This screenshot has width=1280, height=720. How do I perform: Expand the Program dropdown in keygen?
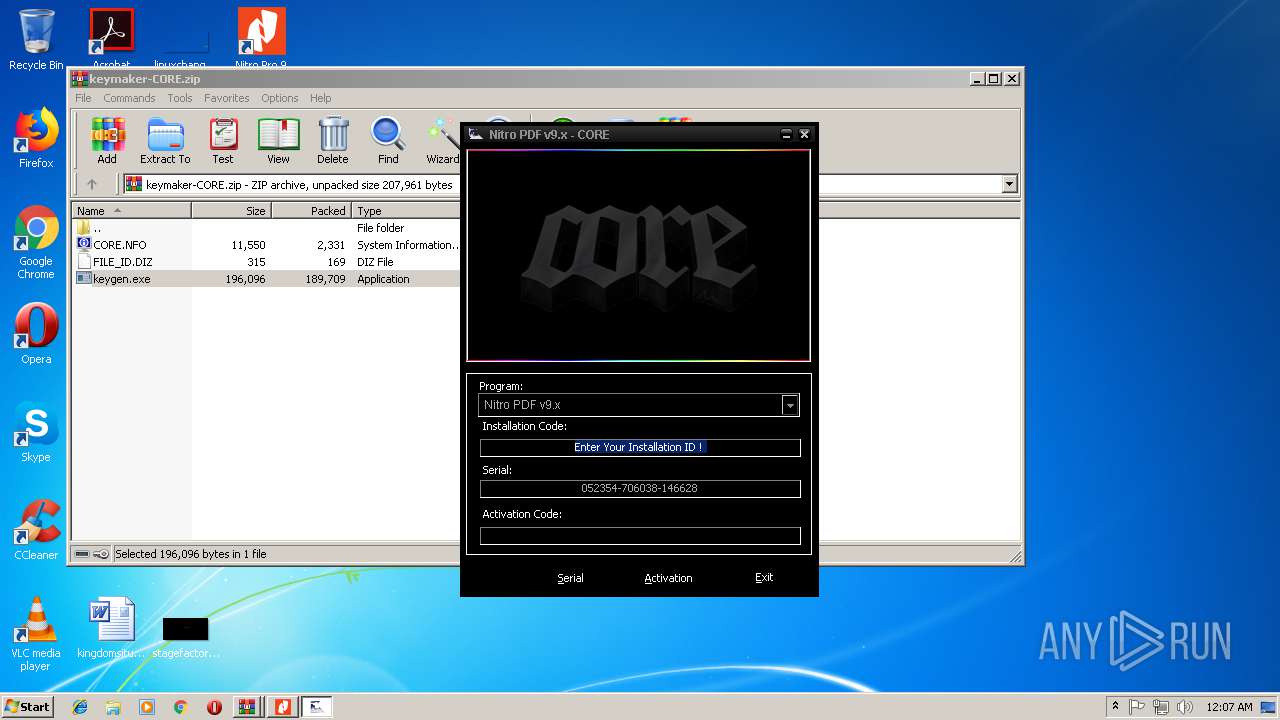790,405
